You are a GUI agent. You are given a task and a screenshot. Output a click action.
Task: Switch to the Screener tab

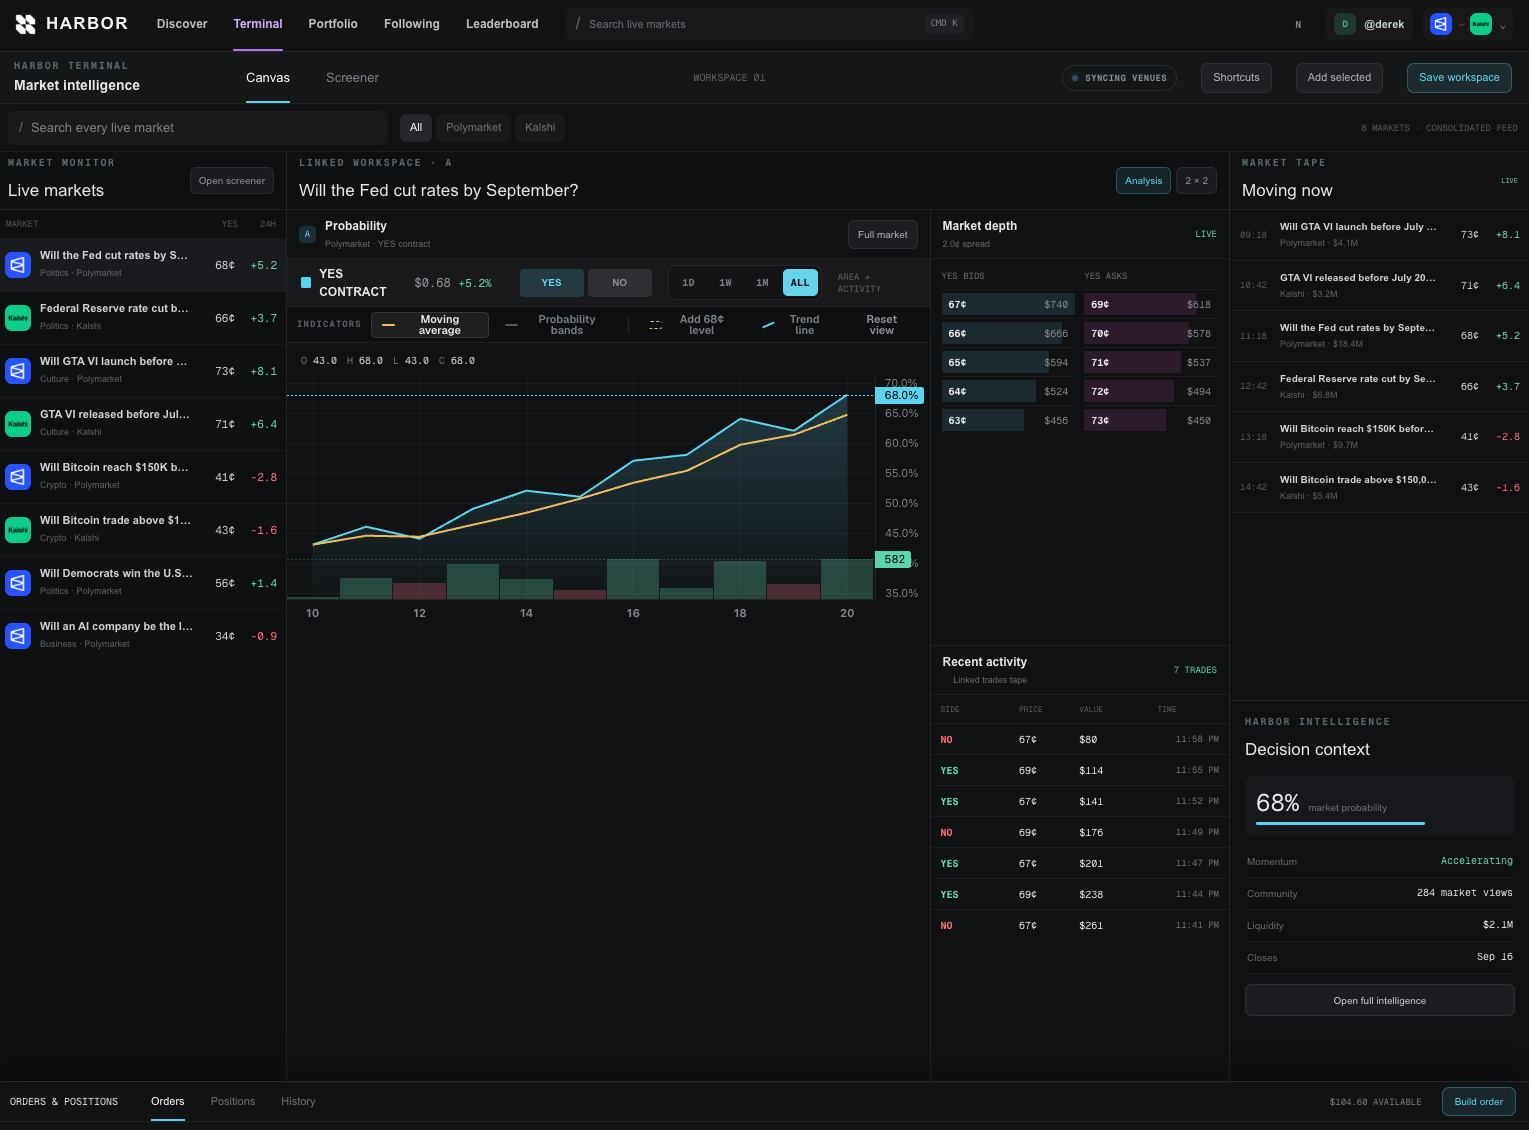tap(352, 78)
